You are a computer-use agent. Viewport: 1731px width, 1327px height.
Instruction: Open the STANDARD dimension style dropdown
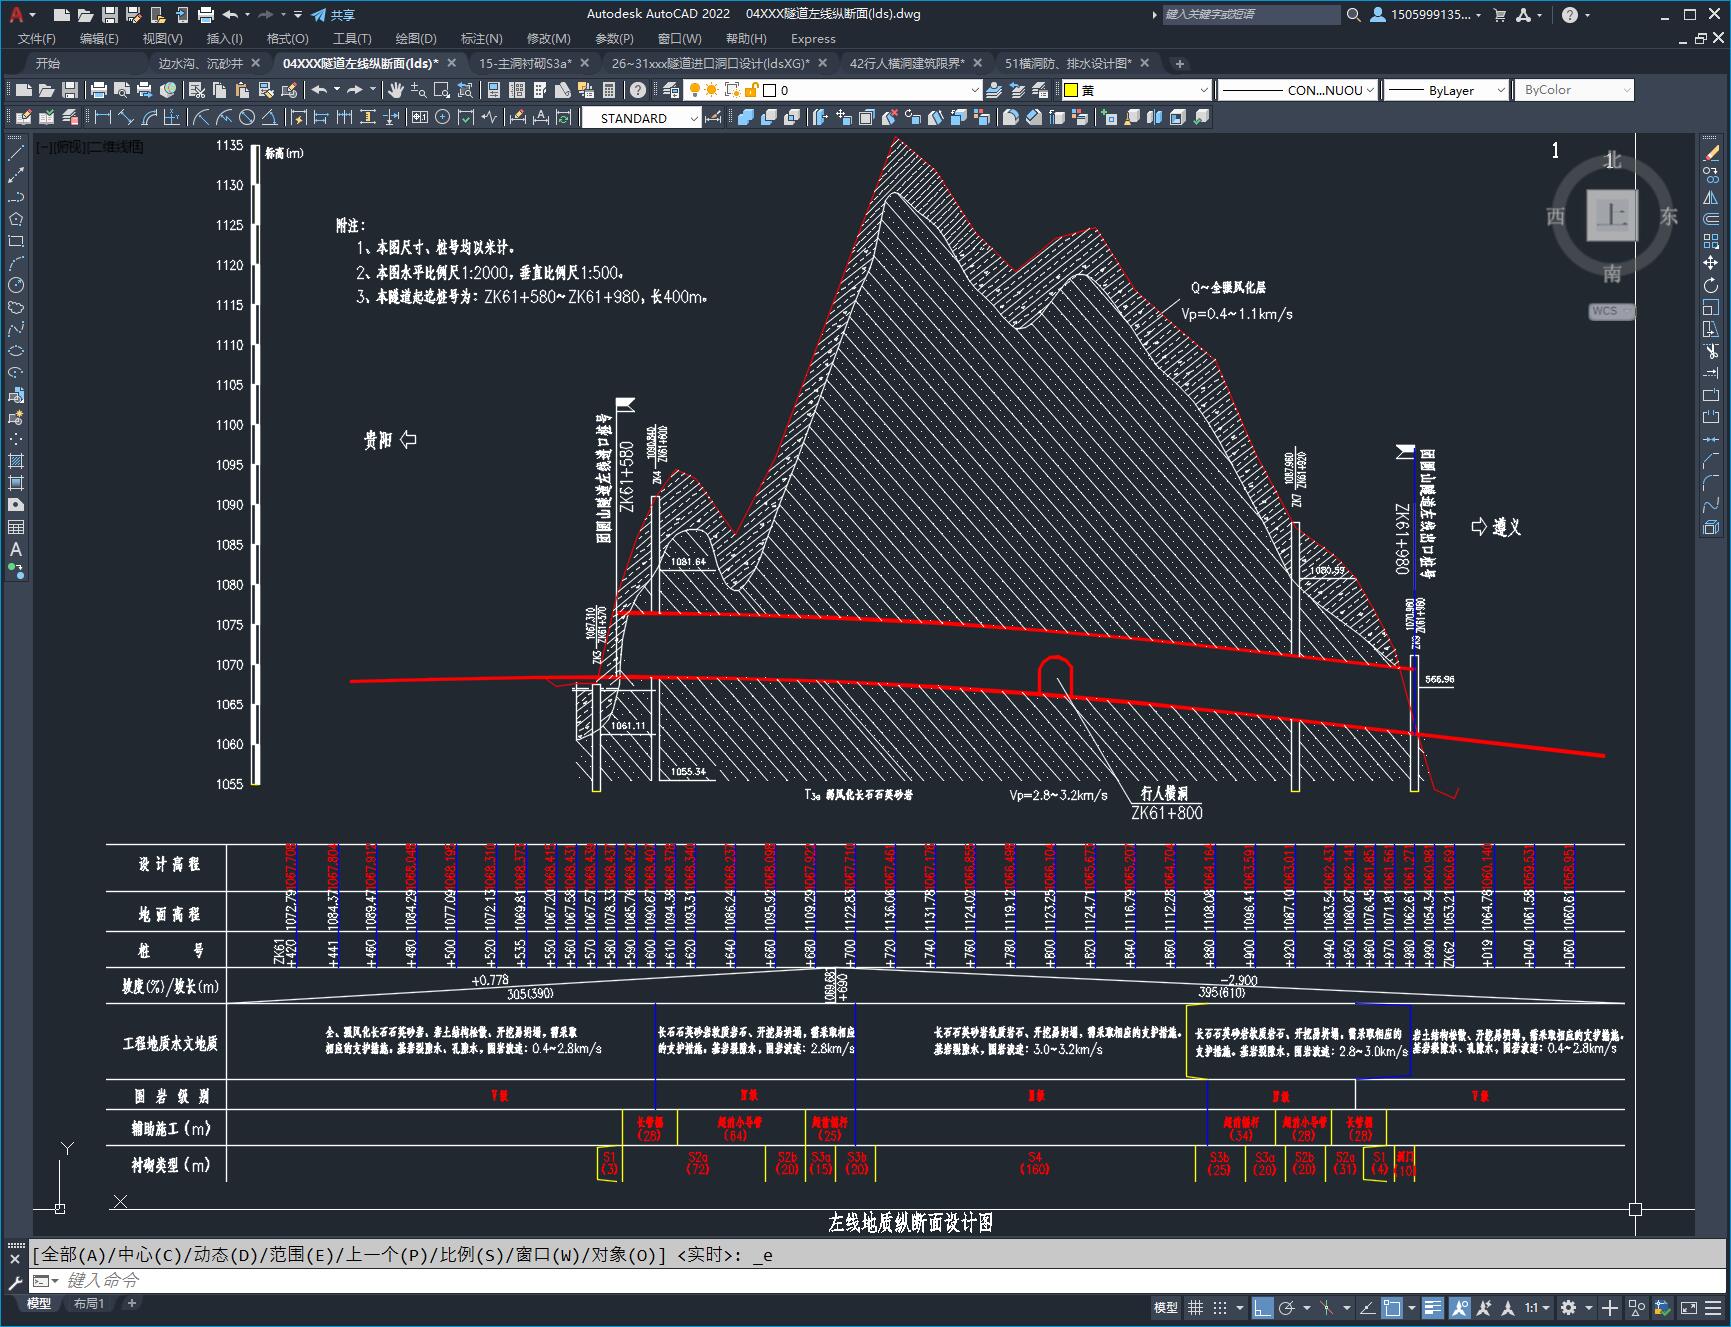643,118
